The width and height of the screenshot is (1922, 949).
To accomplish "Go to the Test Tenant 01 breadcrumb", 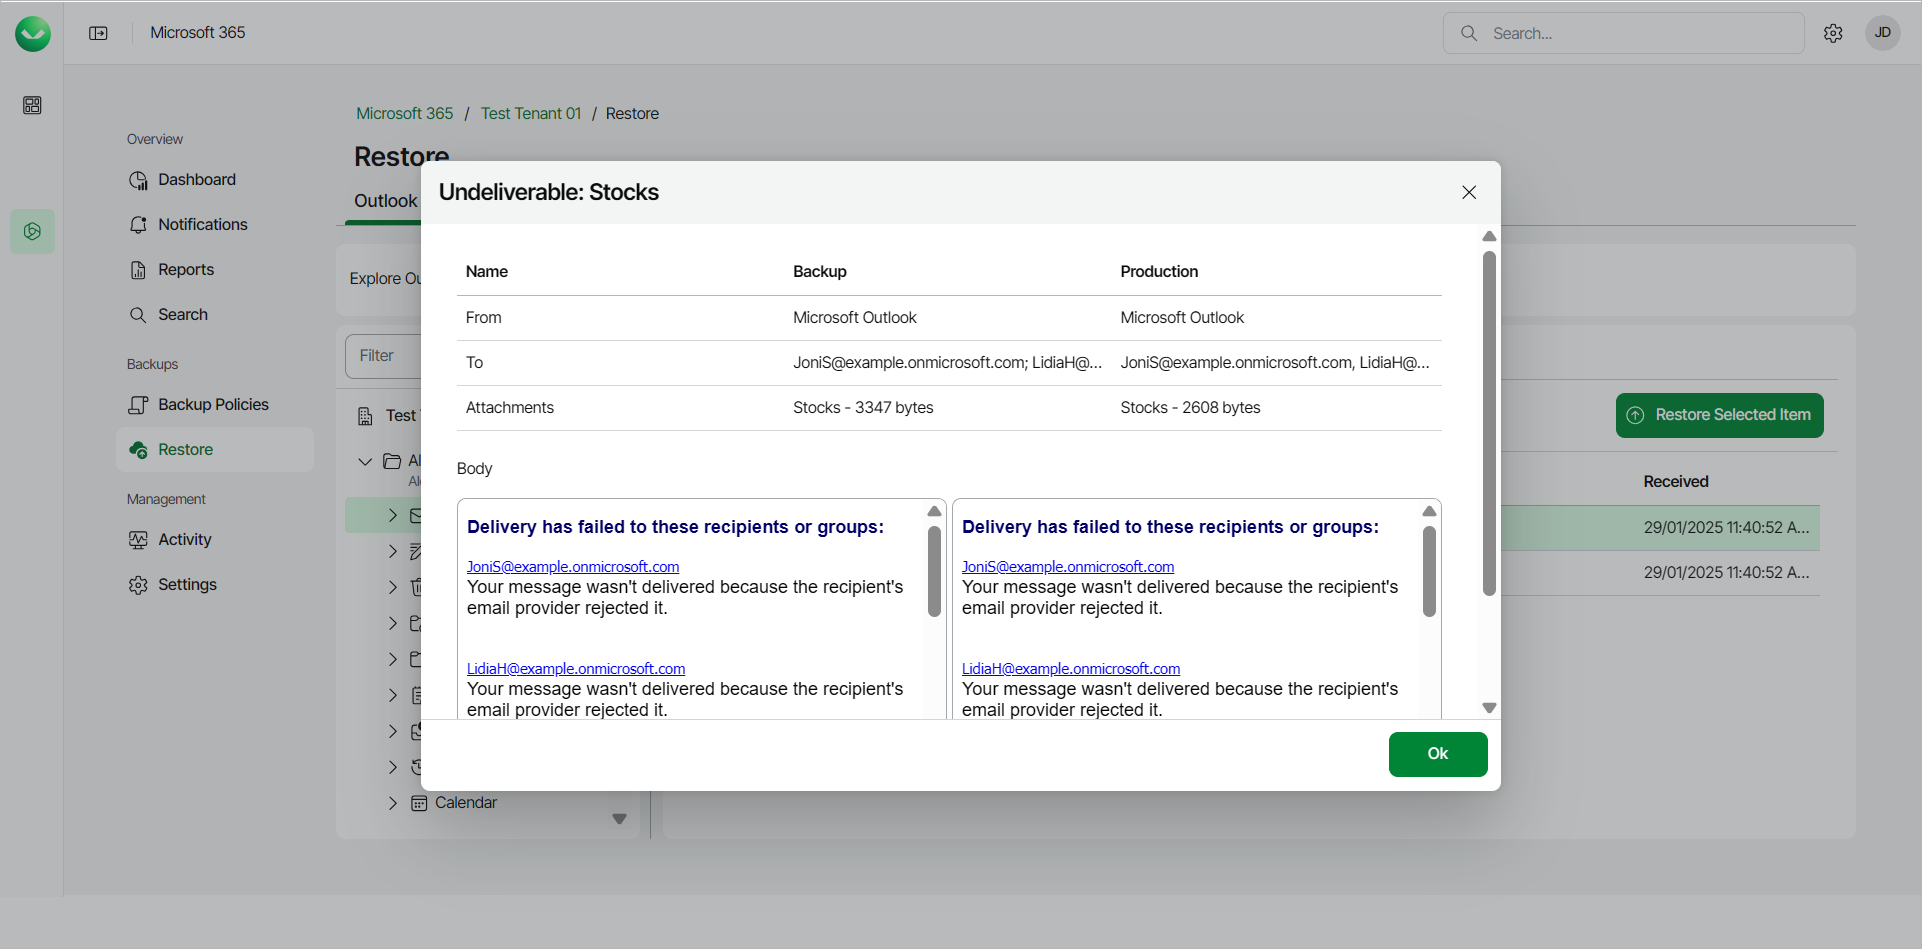I will (x=530, y=114).
